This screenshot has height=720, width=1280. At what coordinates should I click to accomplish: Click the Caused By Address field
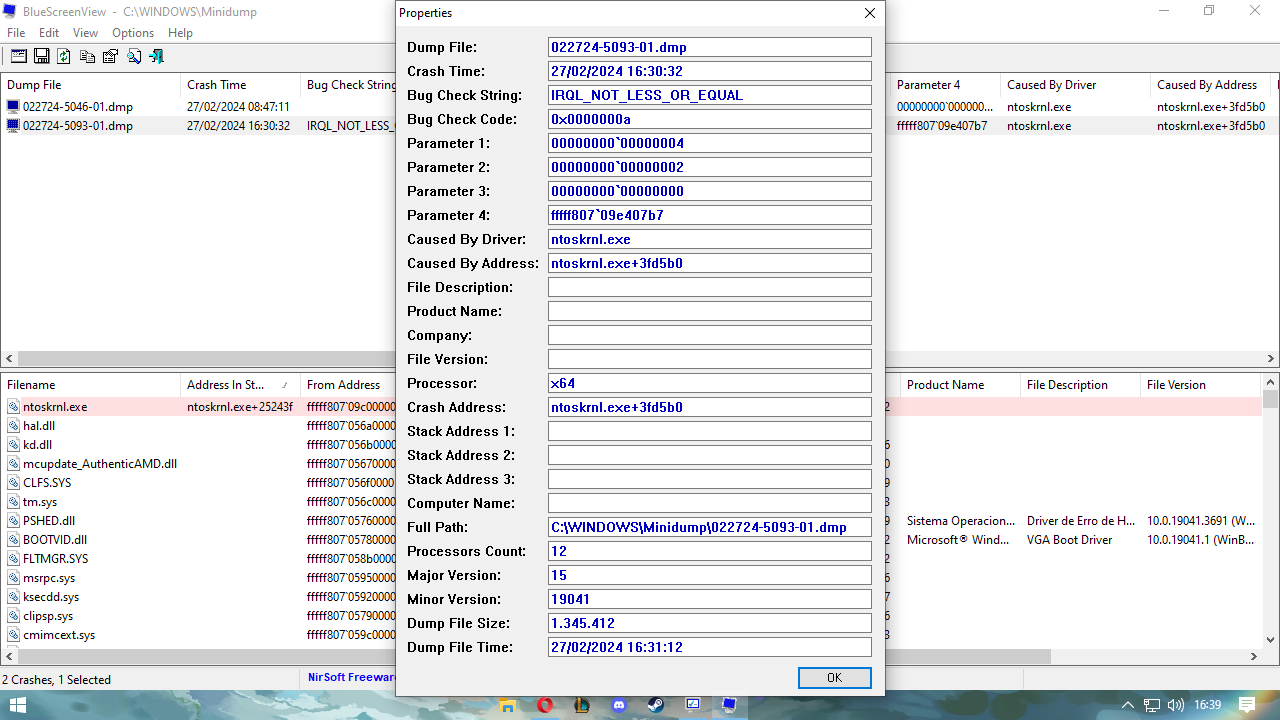pos(710,263)
